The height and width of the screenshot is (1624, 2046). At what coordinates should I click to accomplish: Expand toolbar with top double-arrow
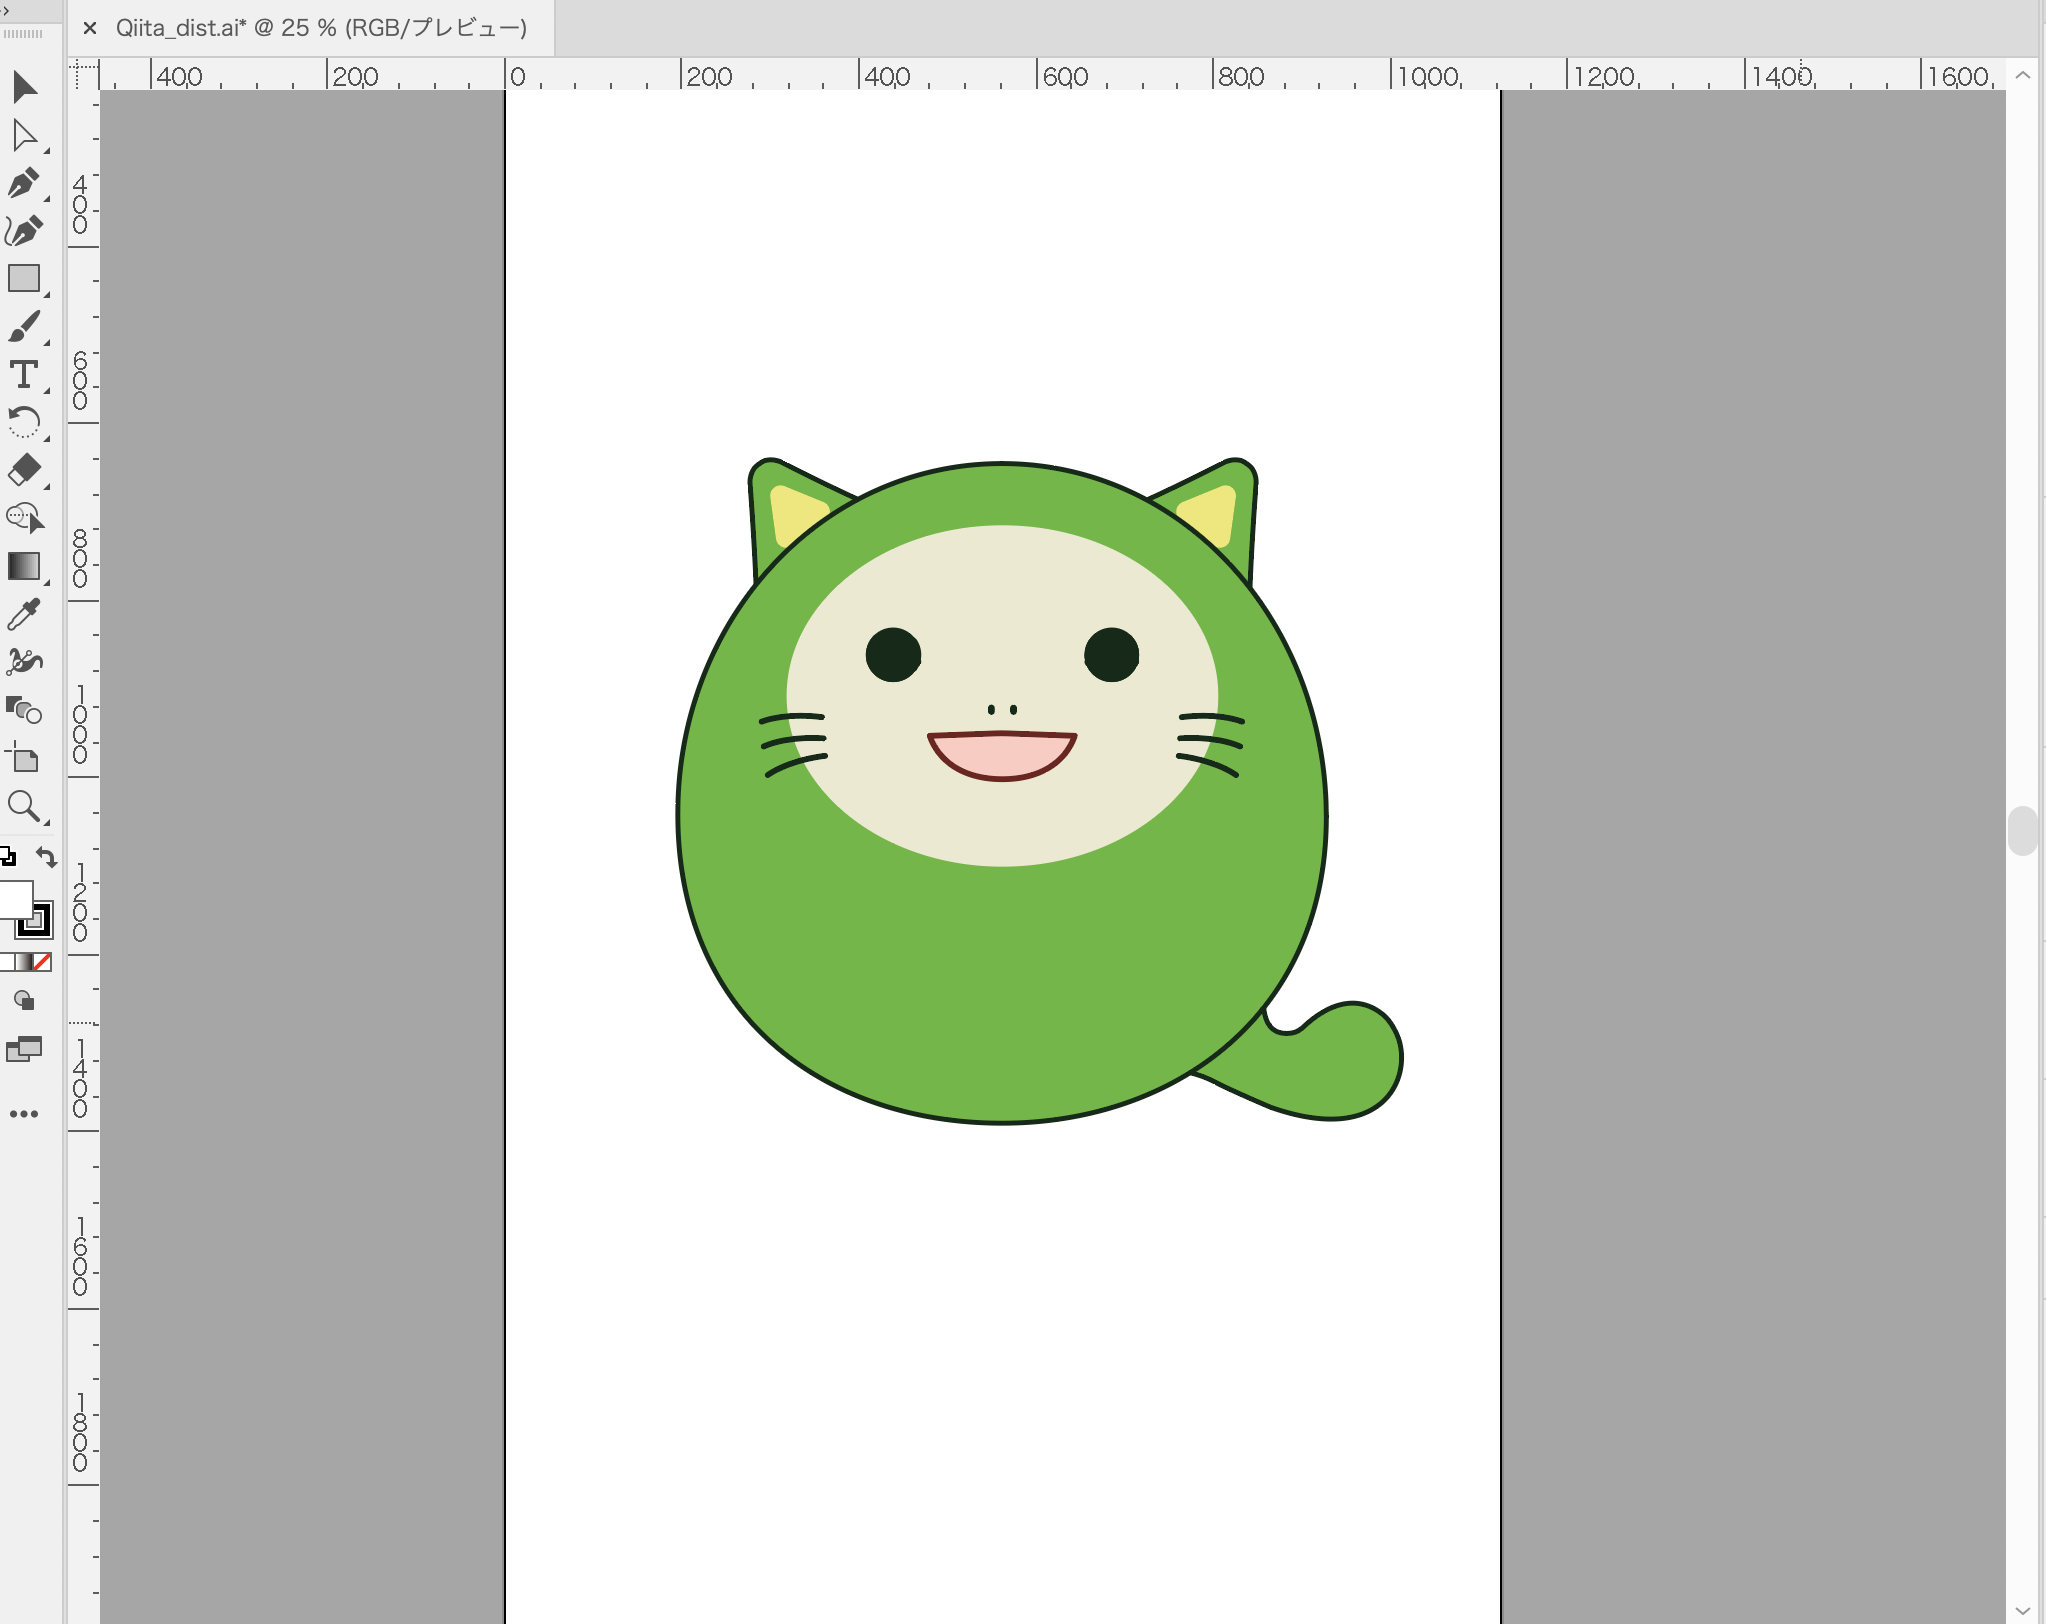[5, 9]
